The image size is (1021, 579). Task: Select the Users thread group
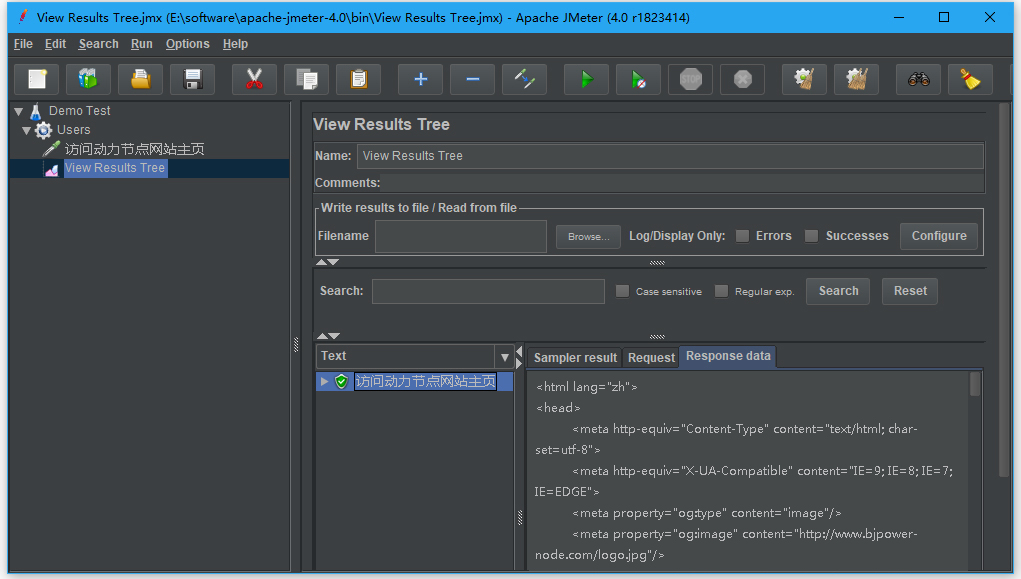(74, 130)
